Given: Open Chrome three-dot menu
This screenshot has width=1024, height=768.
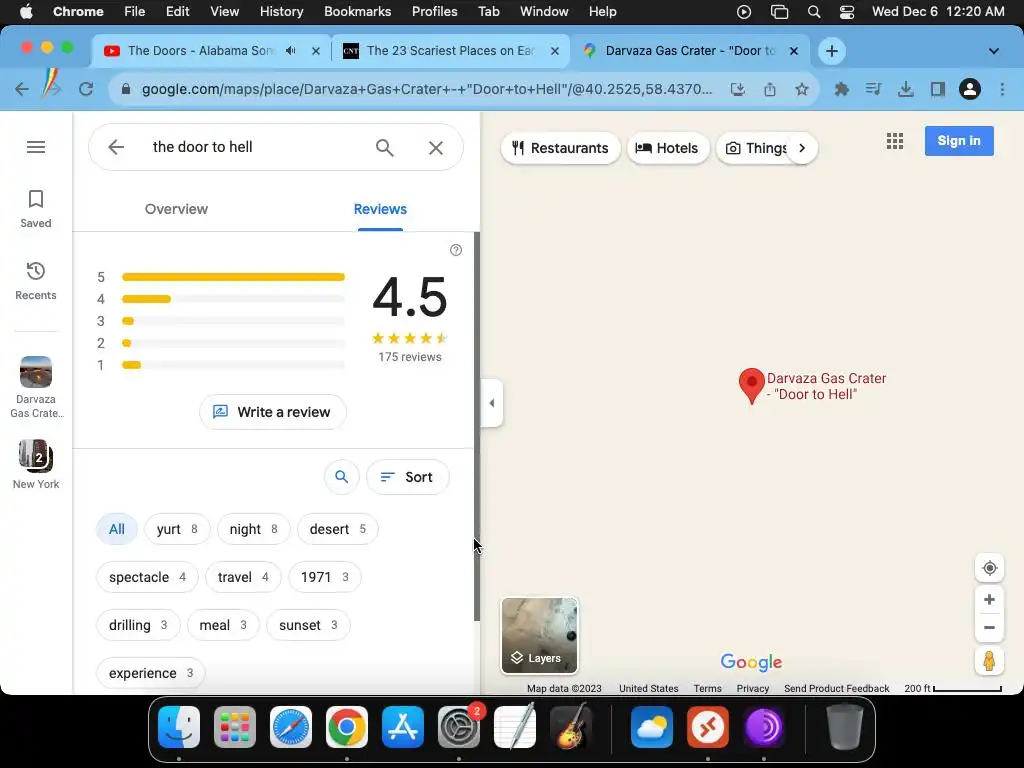Looking at the screenshot, I should coord(1002,89).
